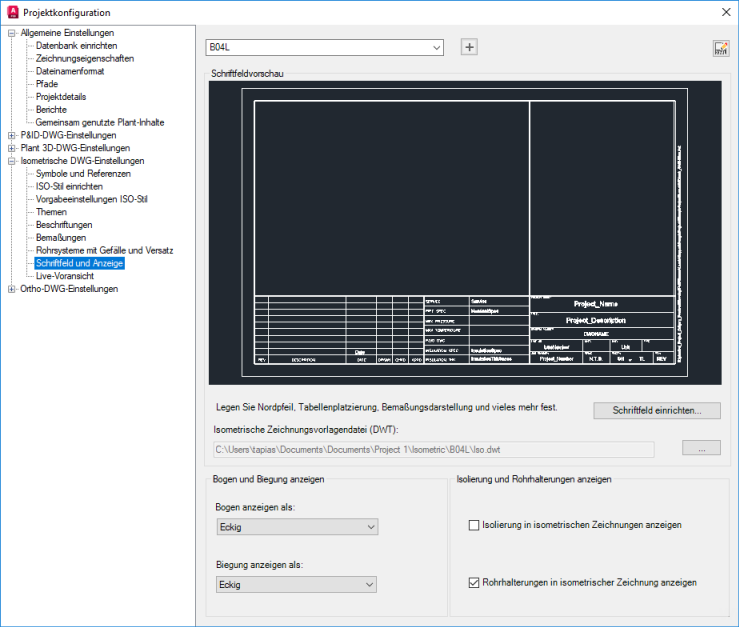
Task: Expand P&ID-DWG-Einstellungen node
Action: tap(12, 135)
